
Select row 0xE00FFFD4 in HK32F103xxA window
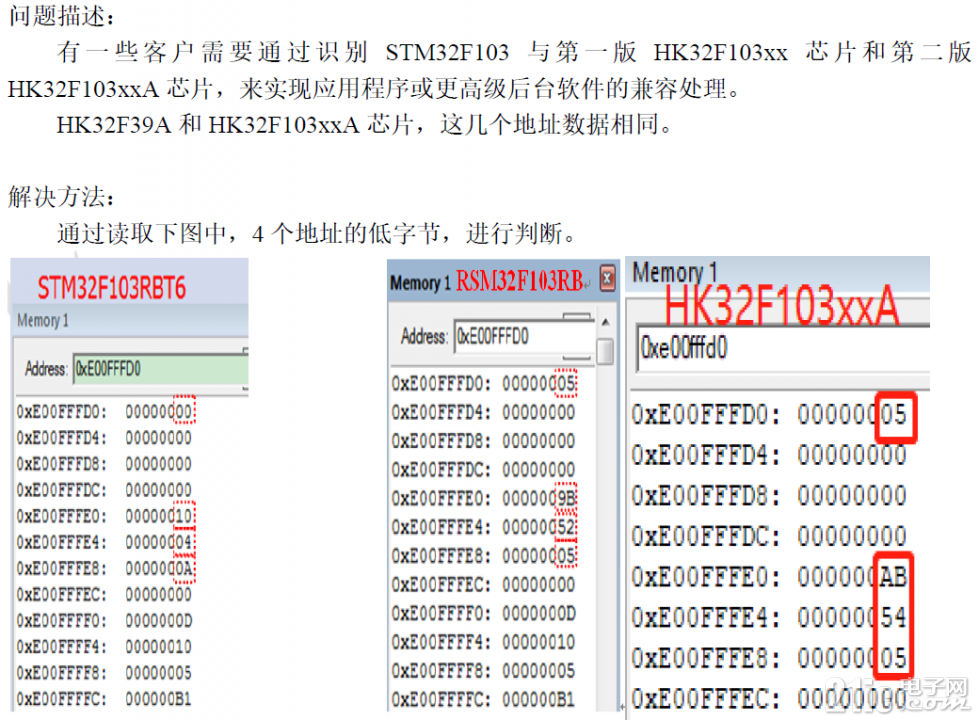(x=769, y=455)
